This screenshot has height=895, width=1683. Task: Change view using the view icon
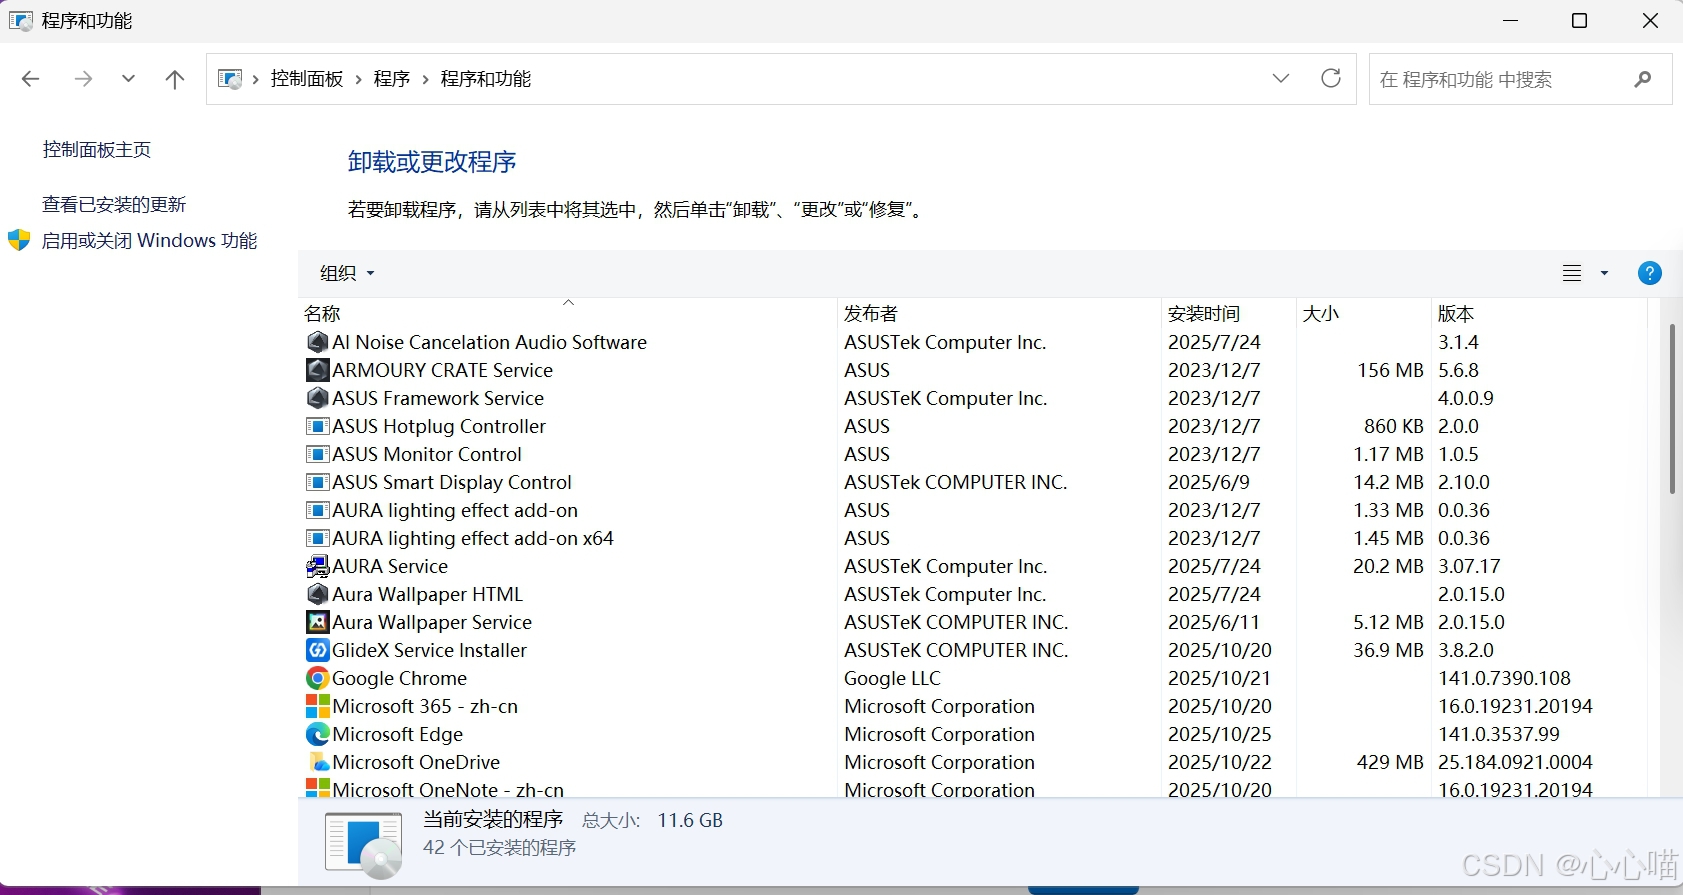pos(1572,273)
